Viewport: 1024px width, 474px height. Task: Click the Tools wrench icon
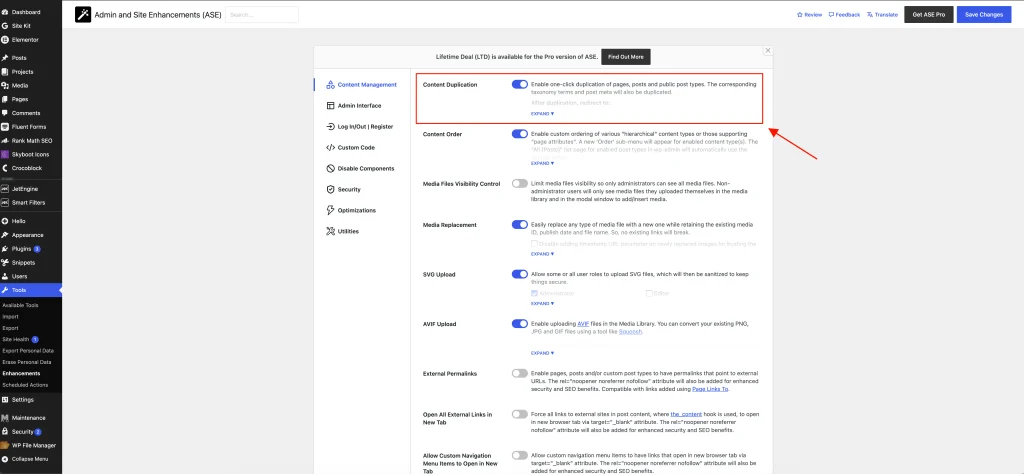click(x=5, y=290)
